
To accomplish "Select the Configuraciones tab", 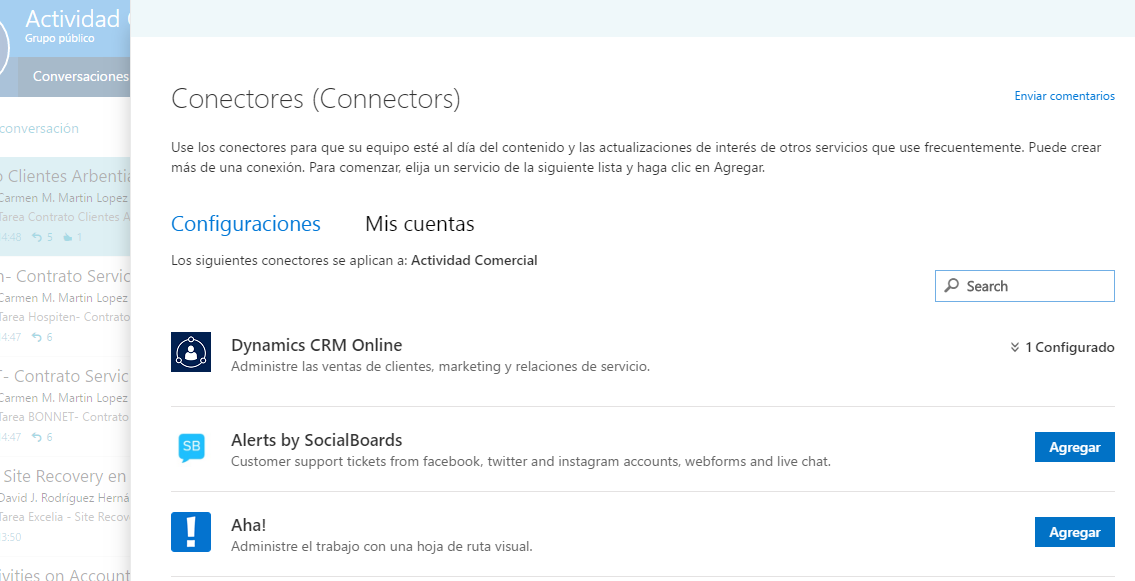I will (x=246, y=224).
